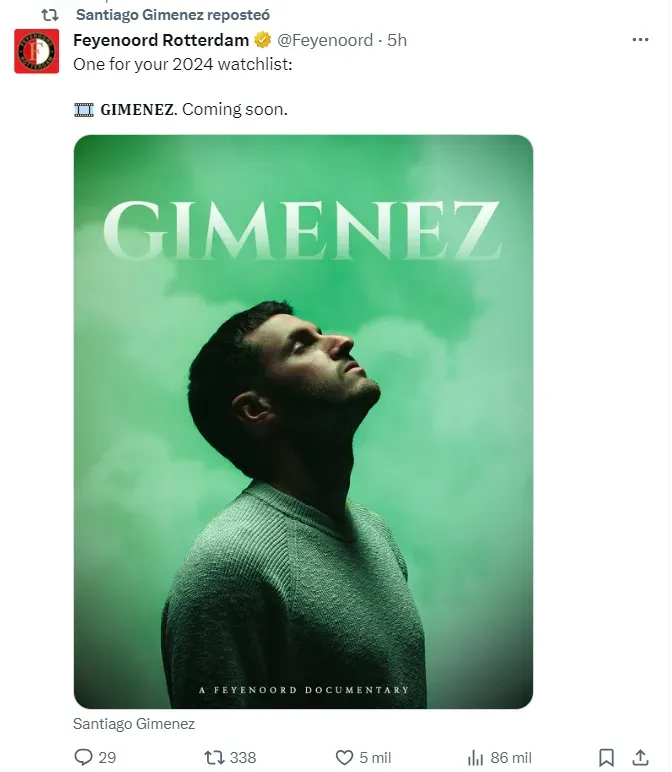Click the 5 mil likes count

[x=375, y=757]
